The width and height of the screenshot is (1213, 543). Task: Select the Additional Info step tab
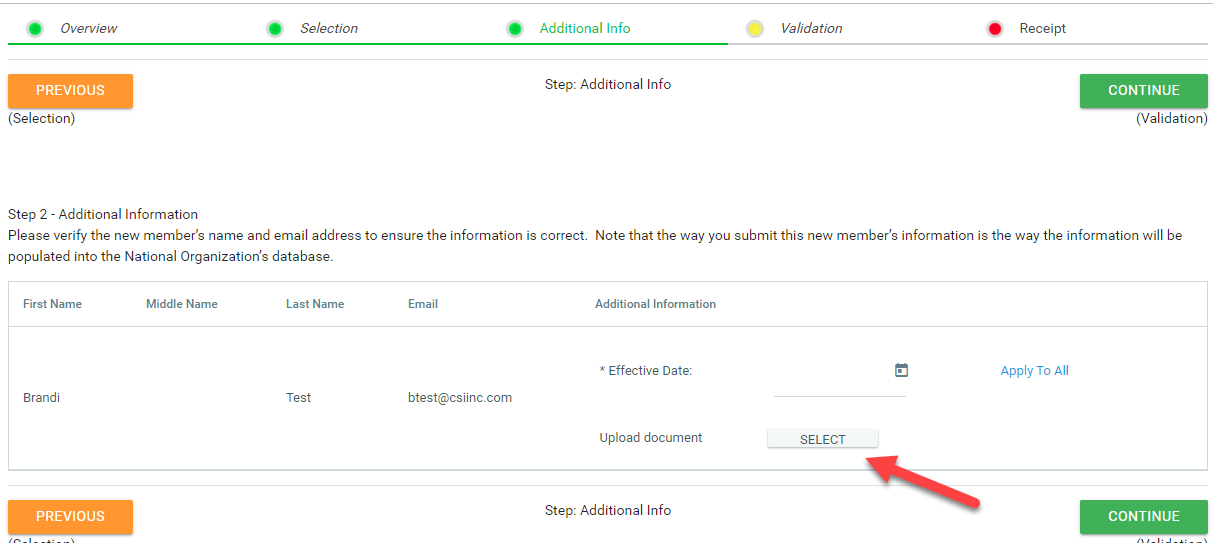585,29
